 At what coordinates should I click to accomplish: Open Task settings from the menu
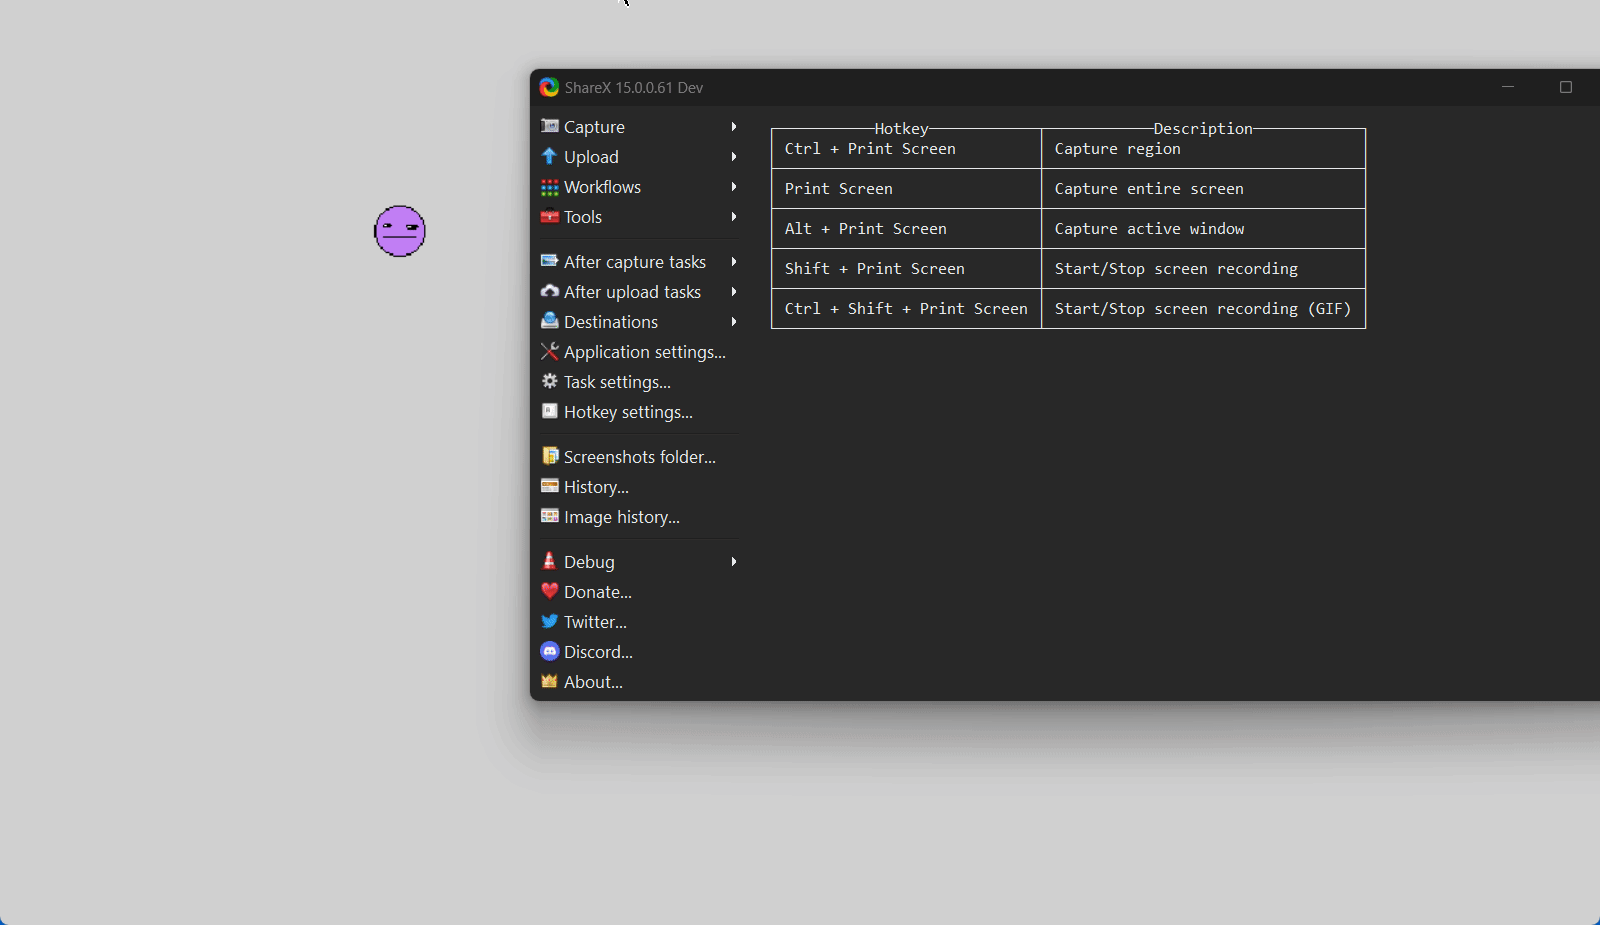(616, 382)
